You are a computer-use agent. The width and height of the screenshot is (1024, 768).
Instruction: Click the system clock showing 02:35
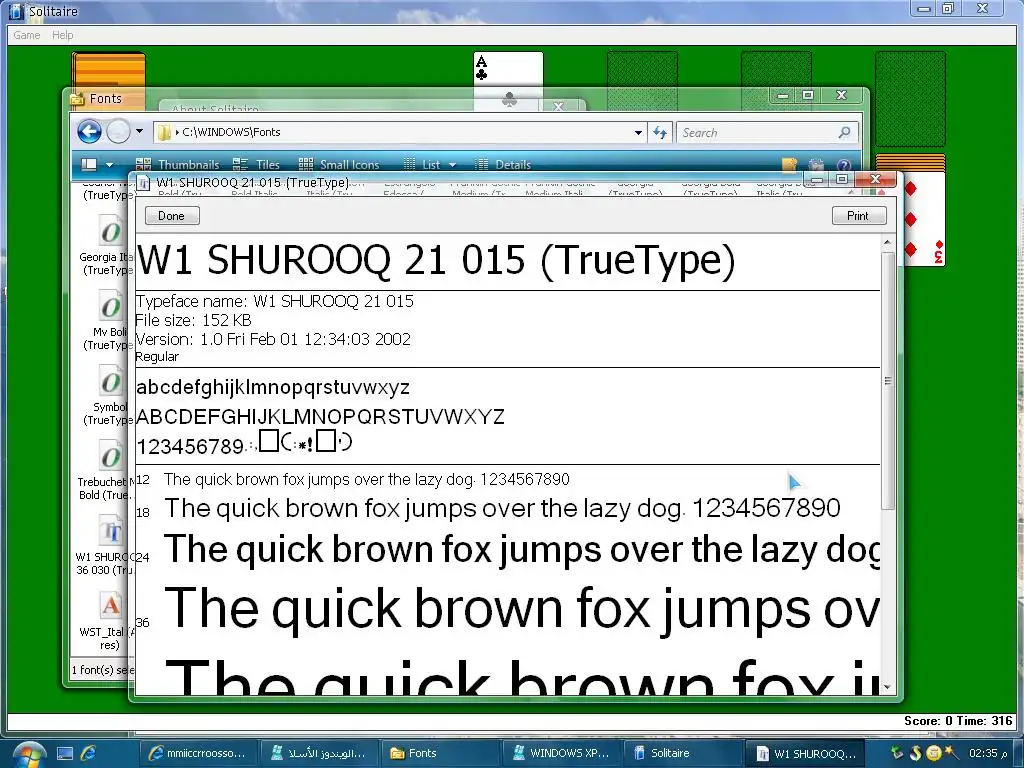tap(987, 753)
